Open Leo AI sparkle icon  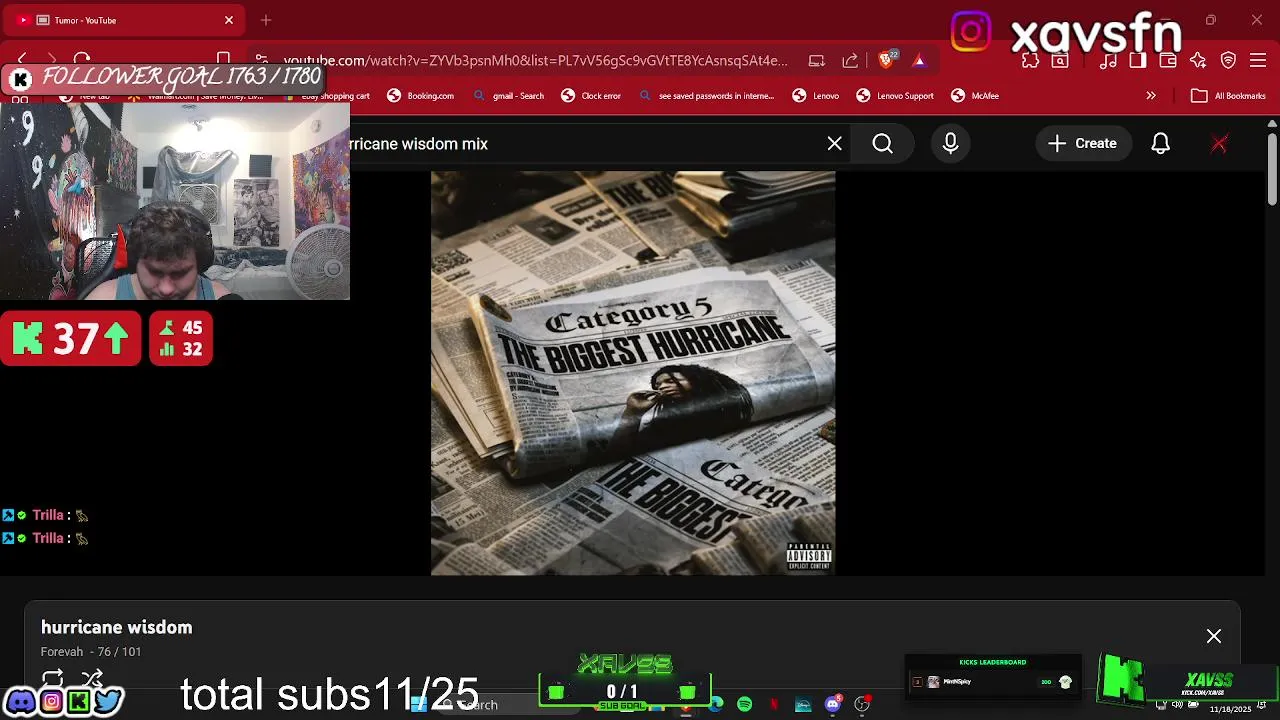point(1198,60)
